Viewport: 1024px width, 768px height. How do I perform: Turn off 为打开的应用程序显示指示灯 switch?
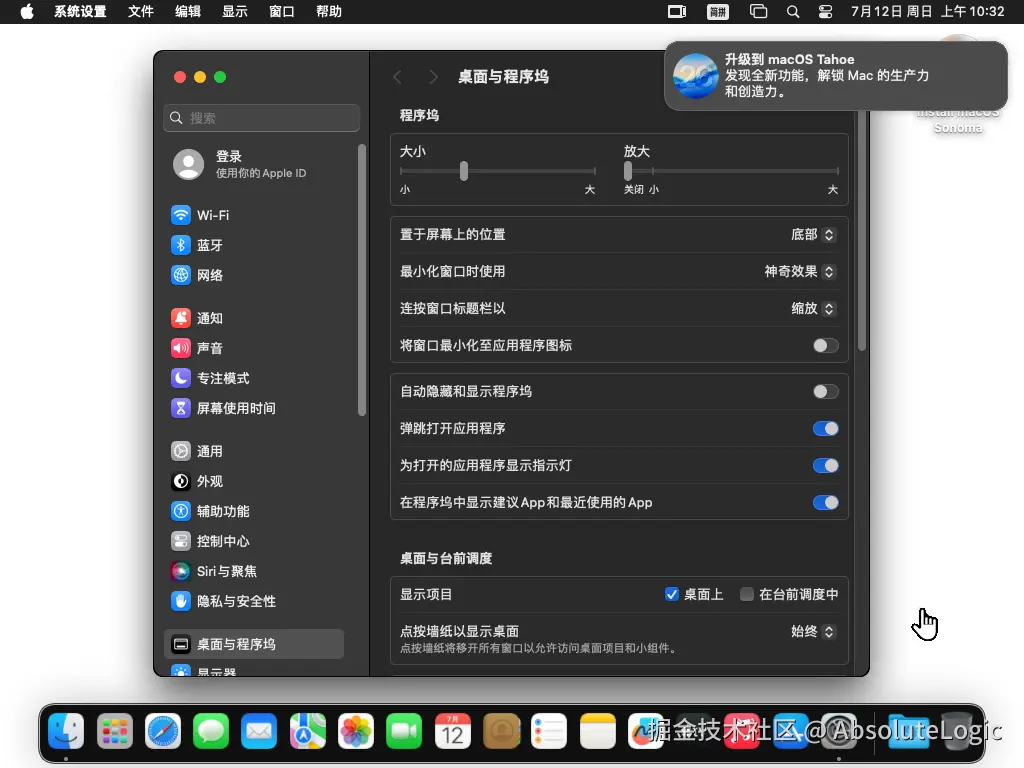(x=825, y=466)
